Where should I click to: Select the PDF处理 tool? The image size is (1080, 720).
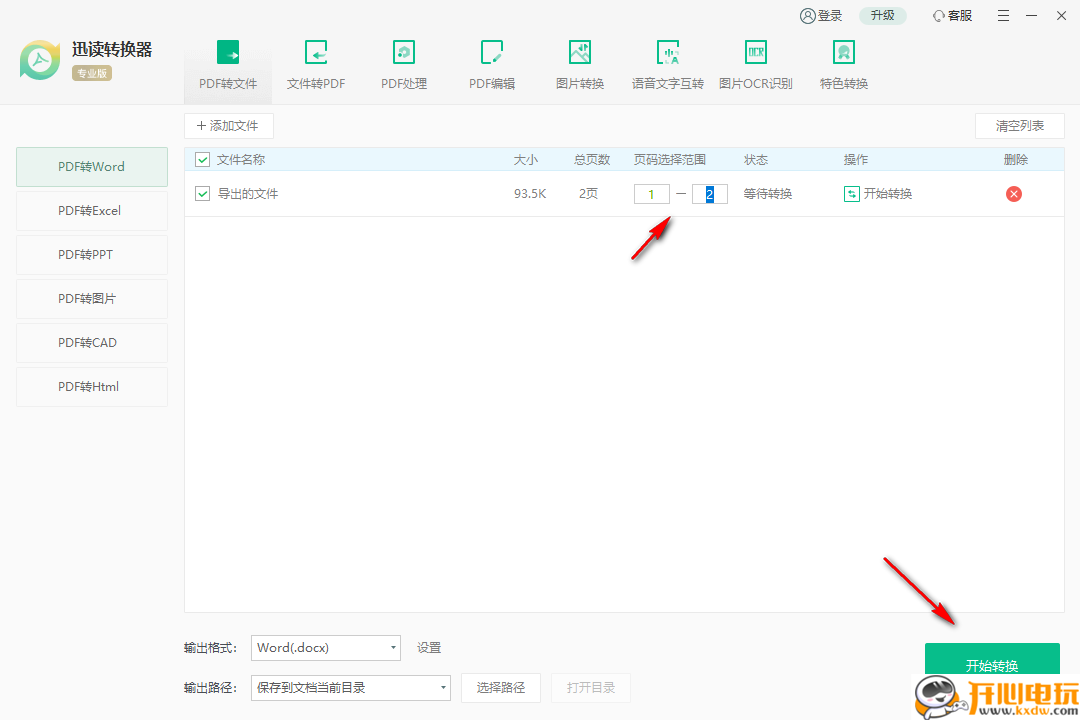[x=403, y=64]
